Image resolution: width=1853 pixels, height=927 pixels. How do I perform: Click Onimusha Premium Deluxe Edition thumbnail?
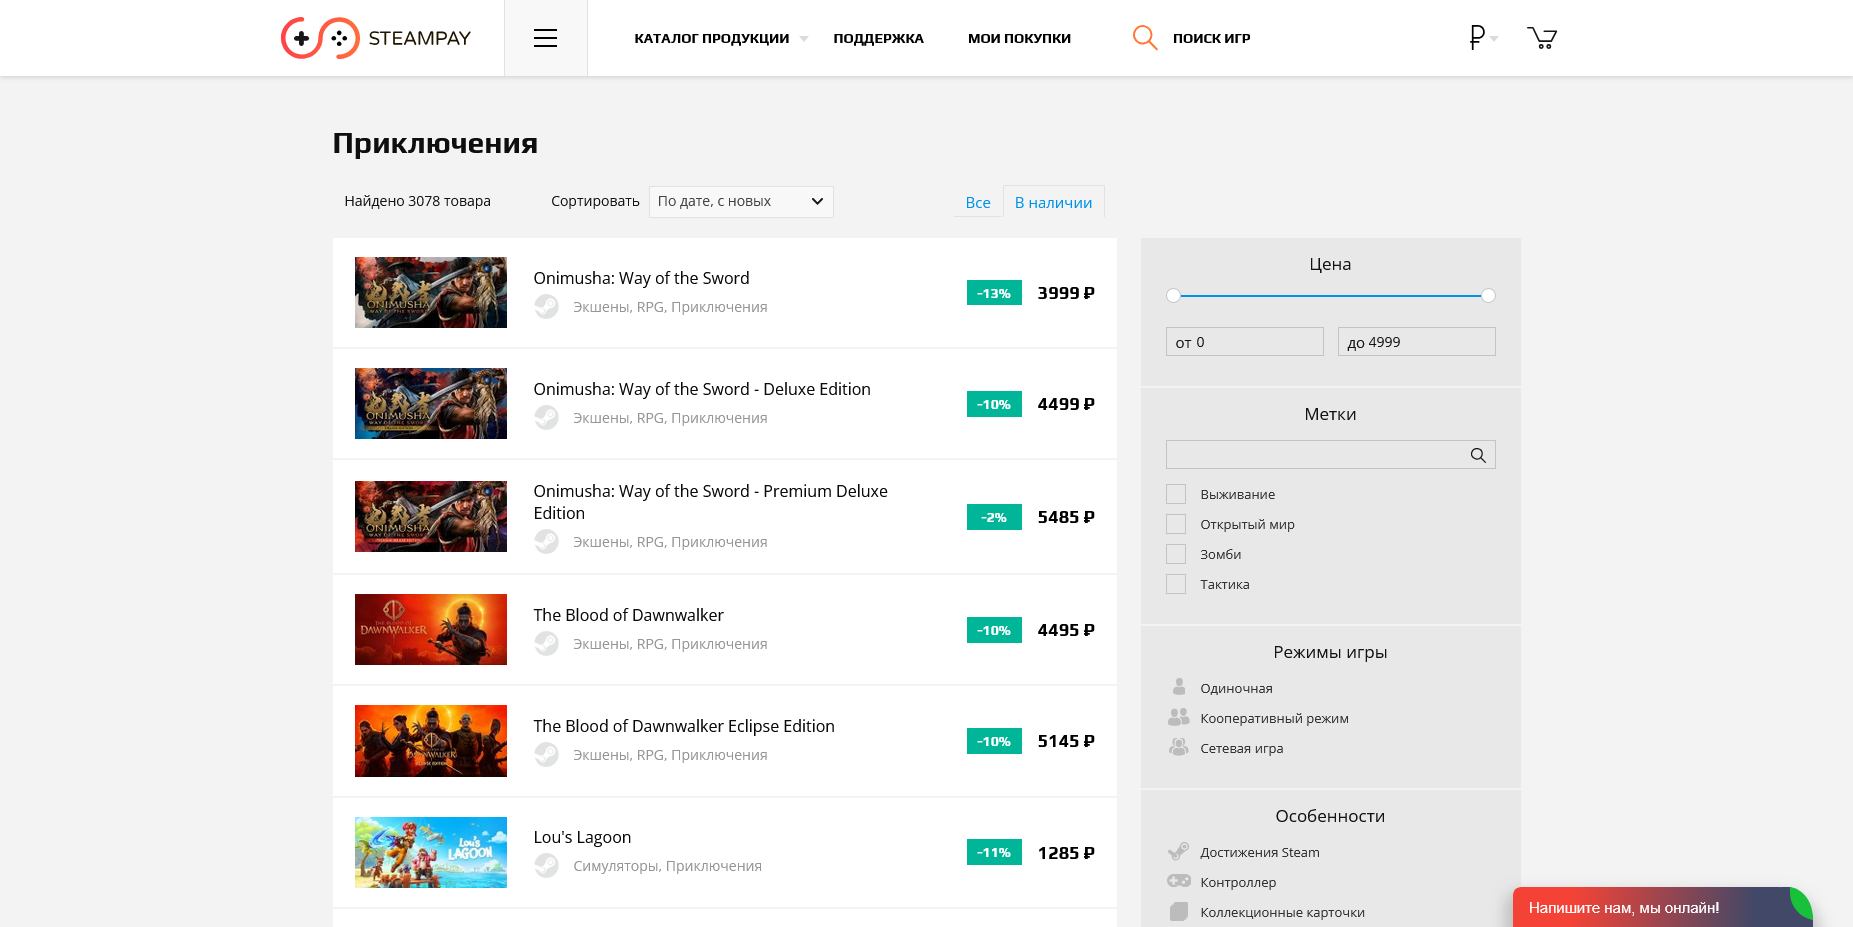(x=431, y=516)
